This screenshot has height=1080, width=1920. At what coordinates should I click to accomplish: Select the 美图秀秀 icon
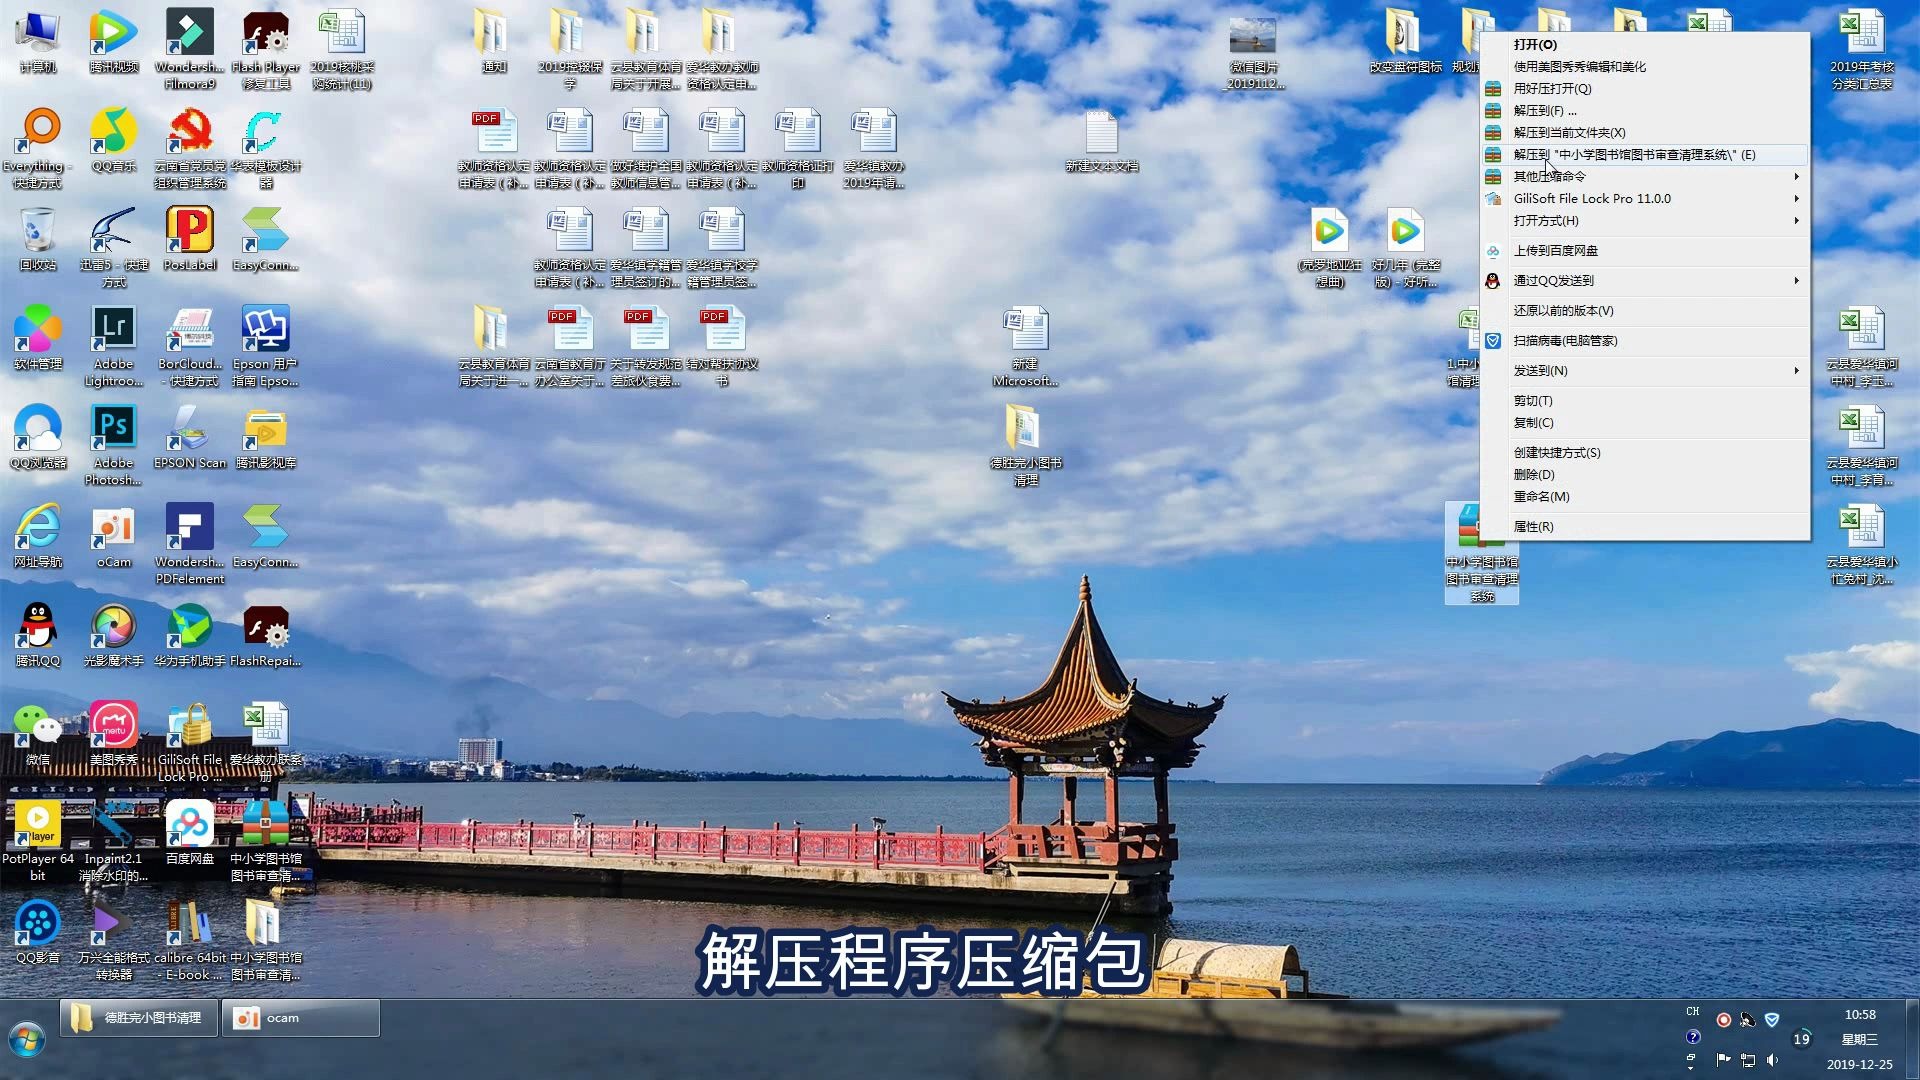pos(114,736)
